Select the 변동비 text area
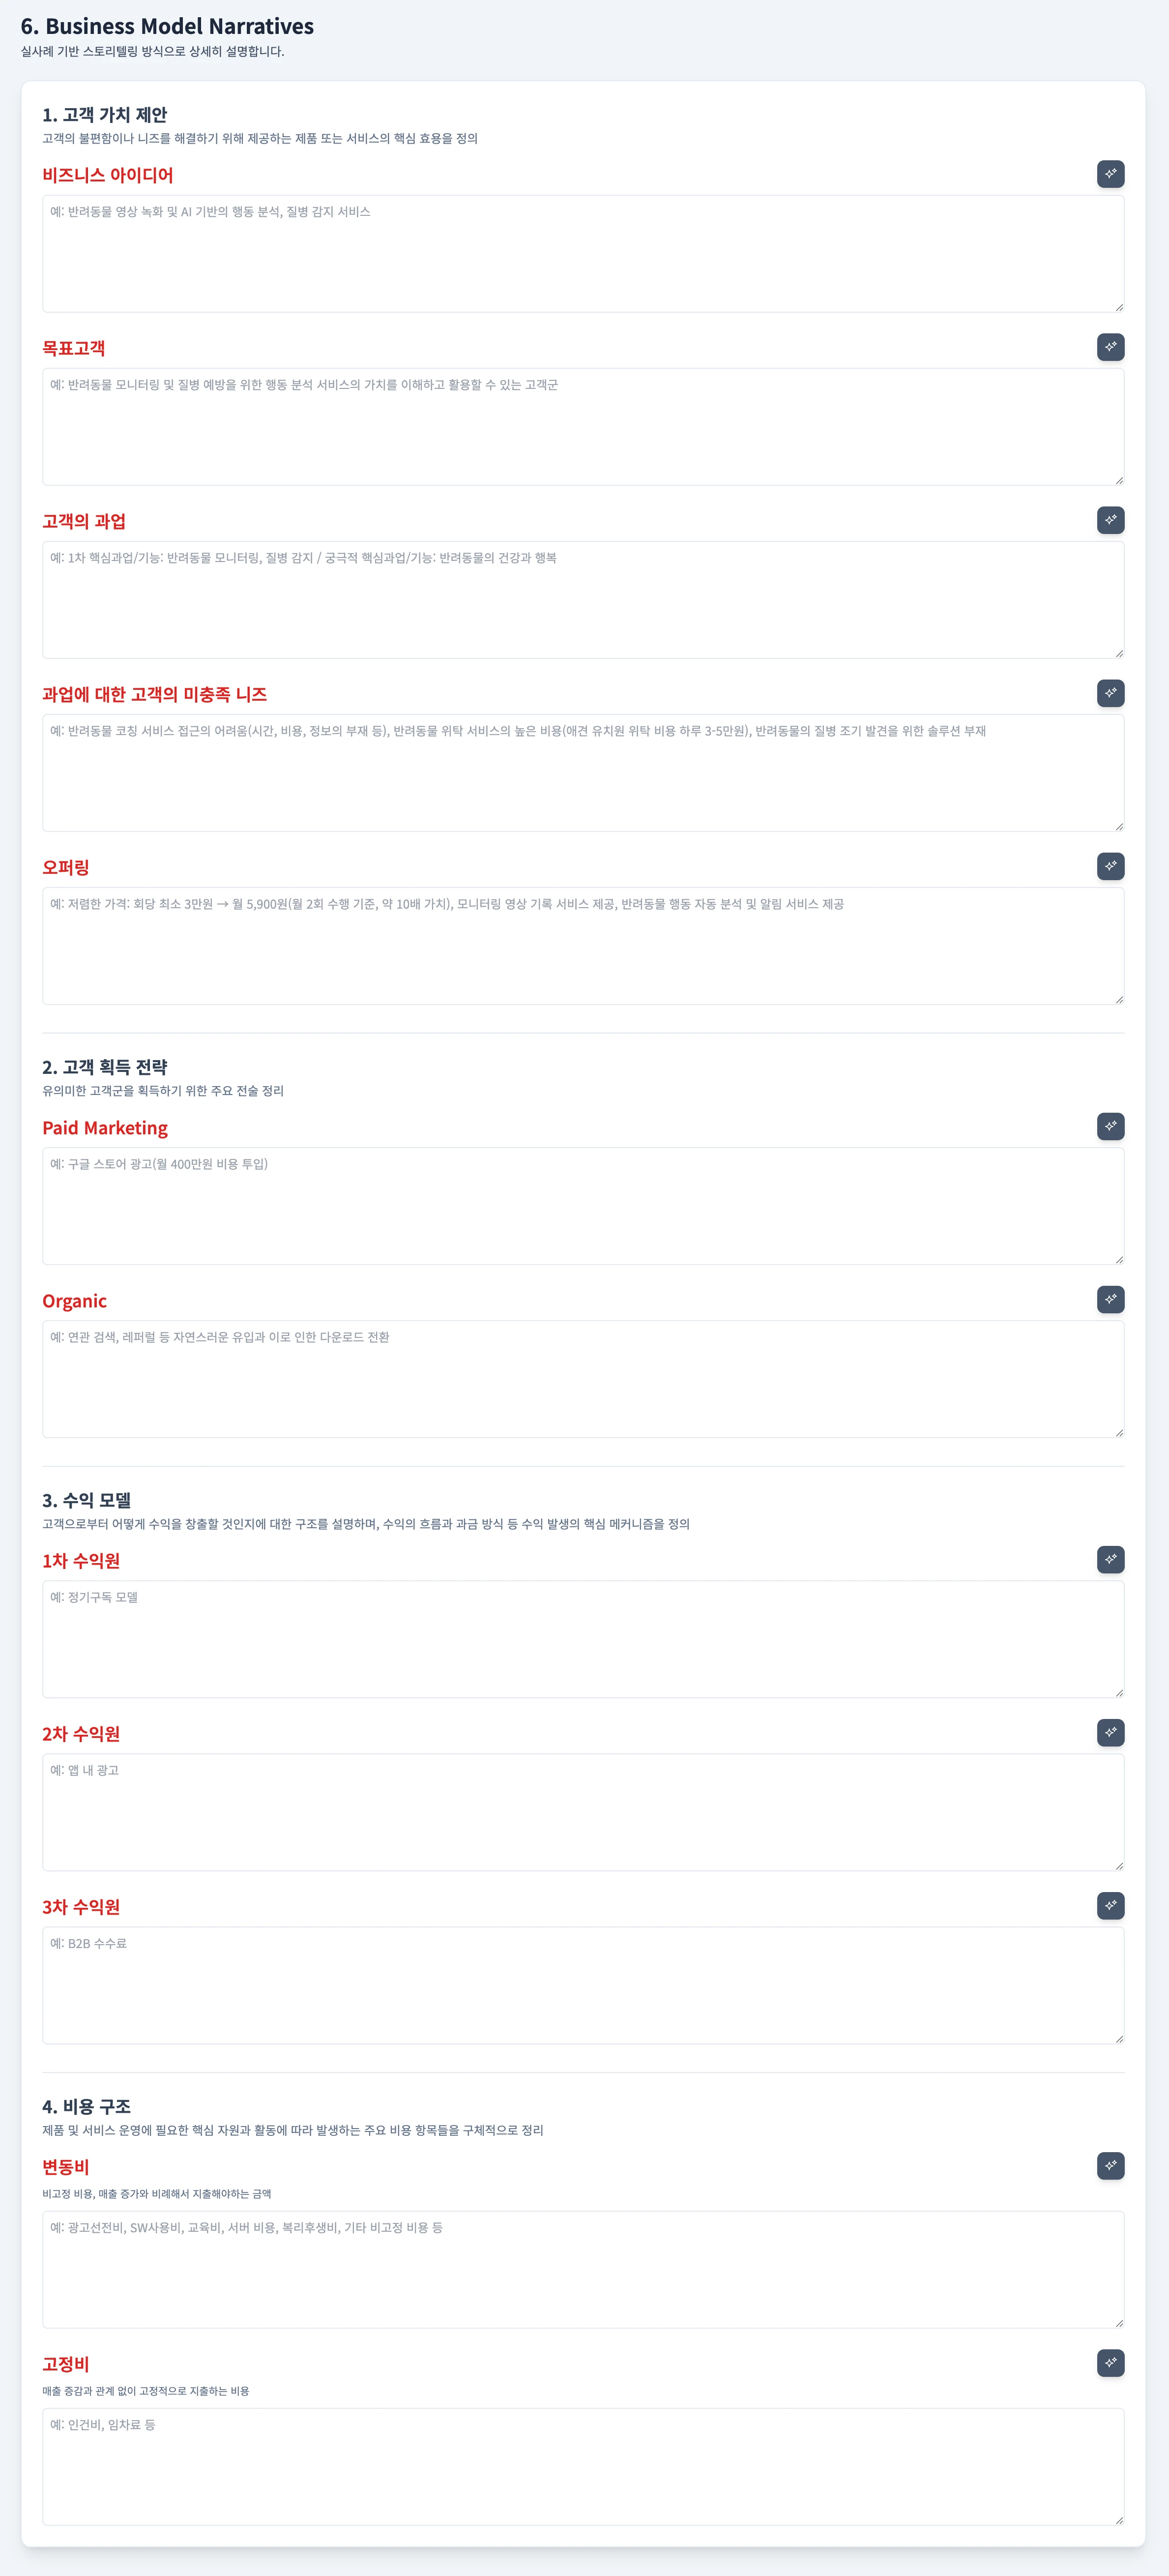This screenshot has height=2576, width=1169. [583, 2269]
